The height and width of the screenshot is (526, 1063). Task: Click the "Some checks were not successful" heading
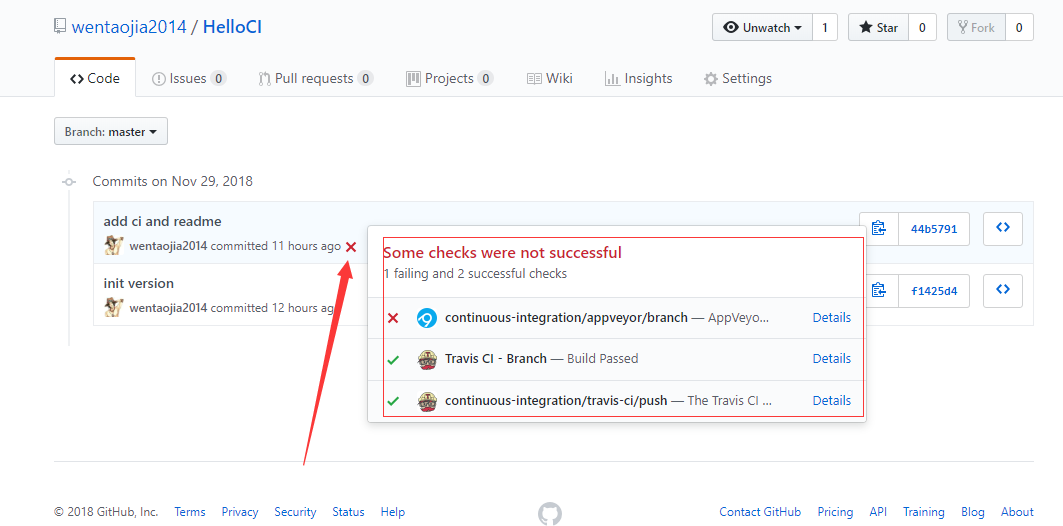[x=502, y=254]
